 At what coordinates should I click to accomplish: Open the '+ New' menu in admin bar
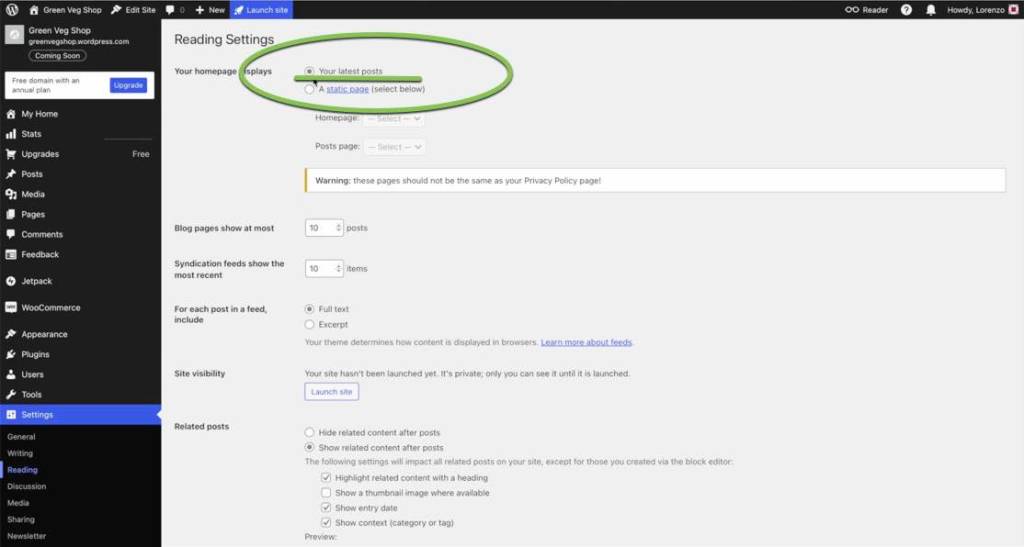pyautogui.click(x=210, y=9)
